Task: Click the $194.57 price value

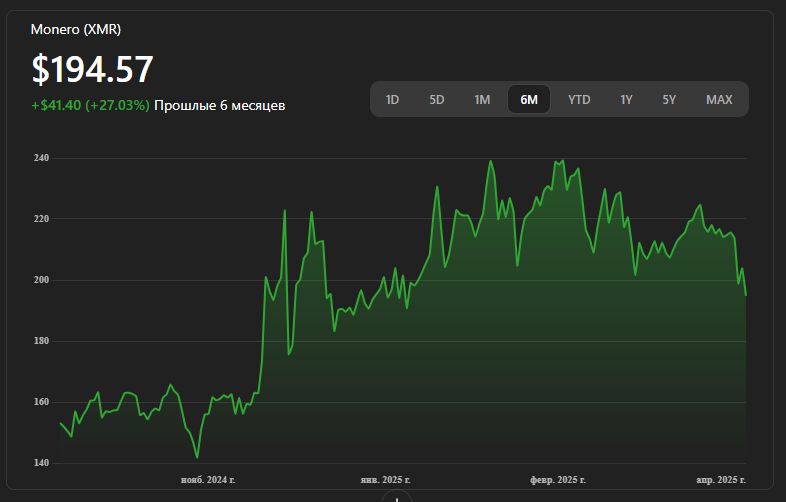Action: 92,69
